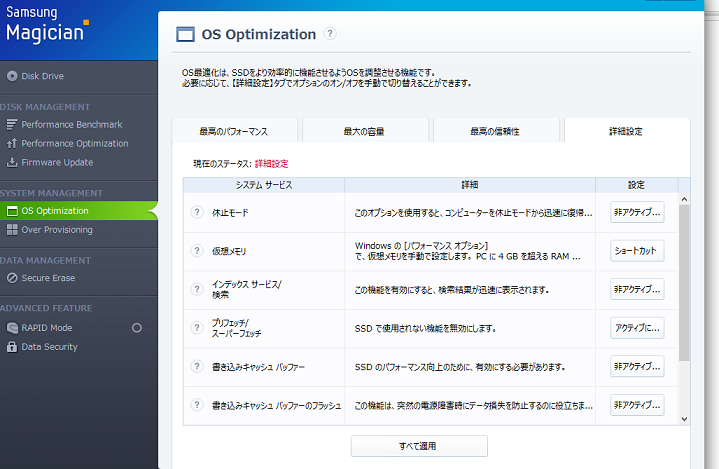Click the Secure Erase circle-slash icon
Screen dimensions: 719x469
coord(12,278)
